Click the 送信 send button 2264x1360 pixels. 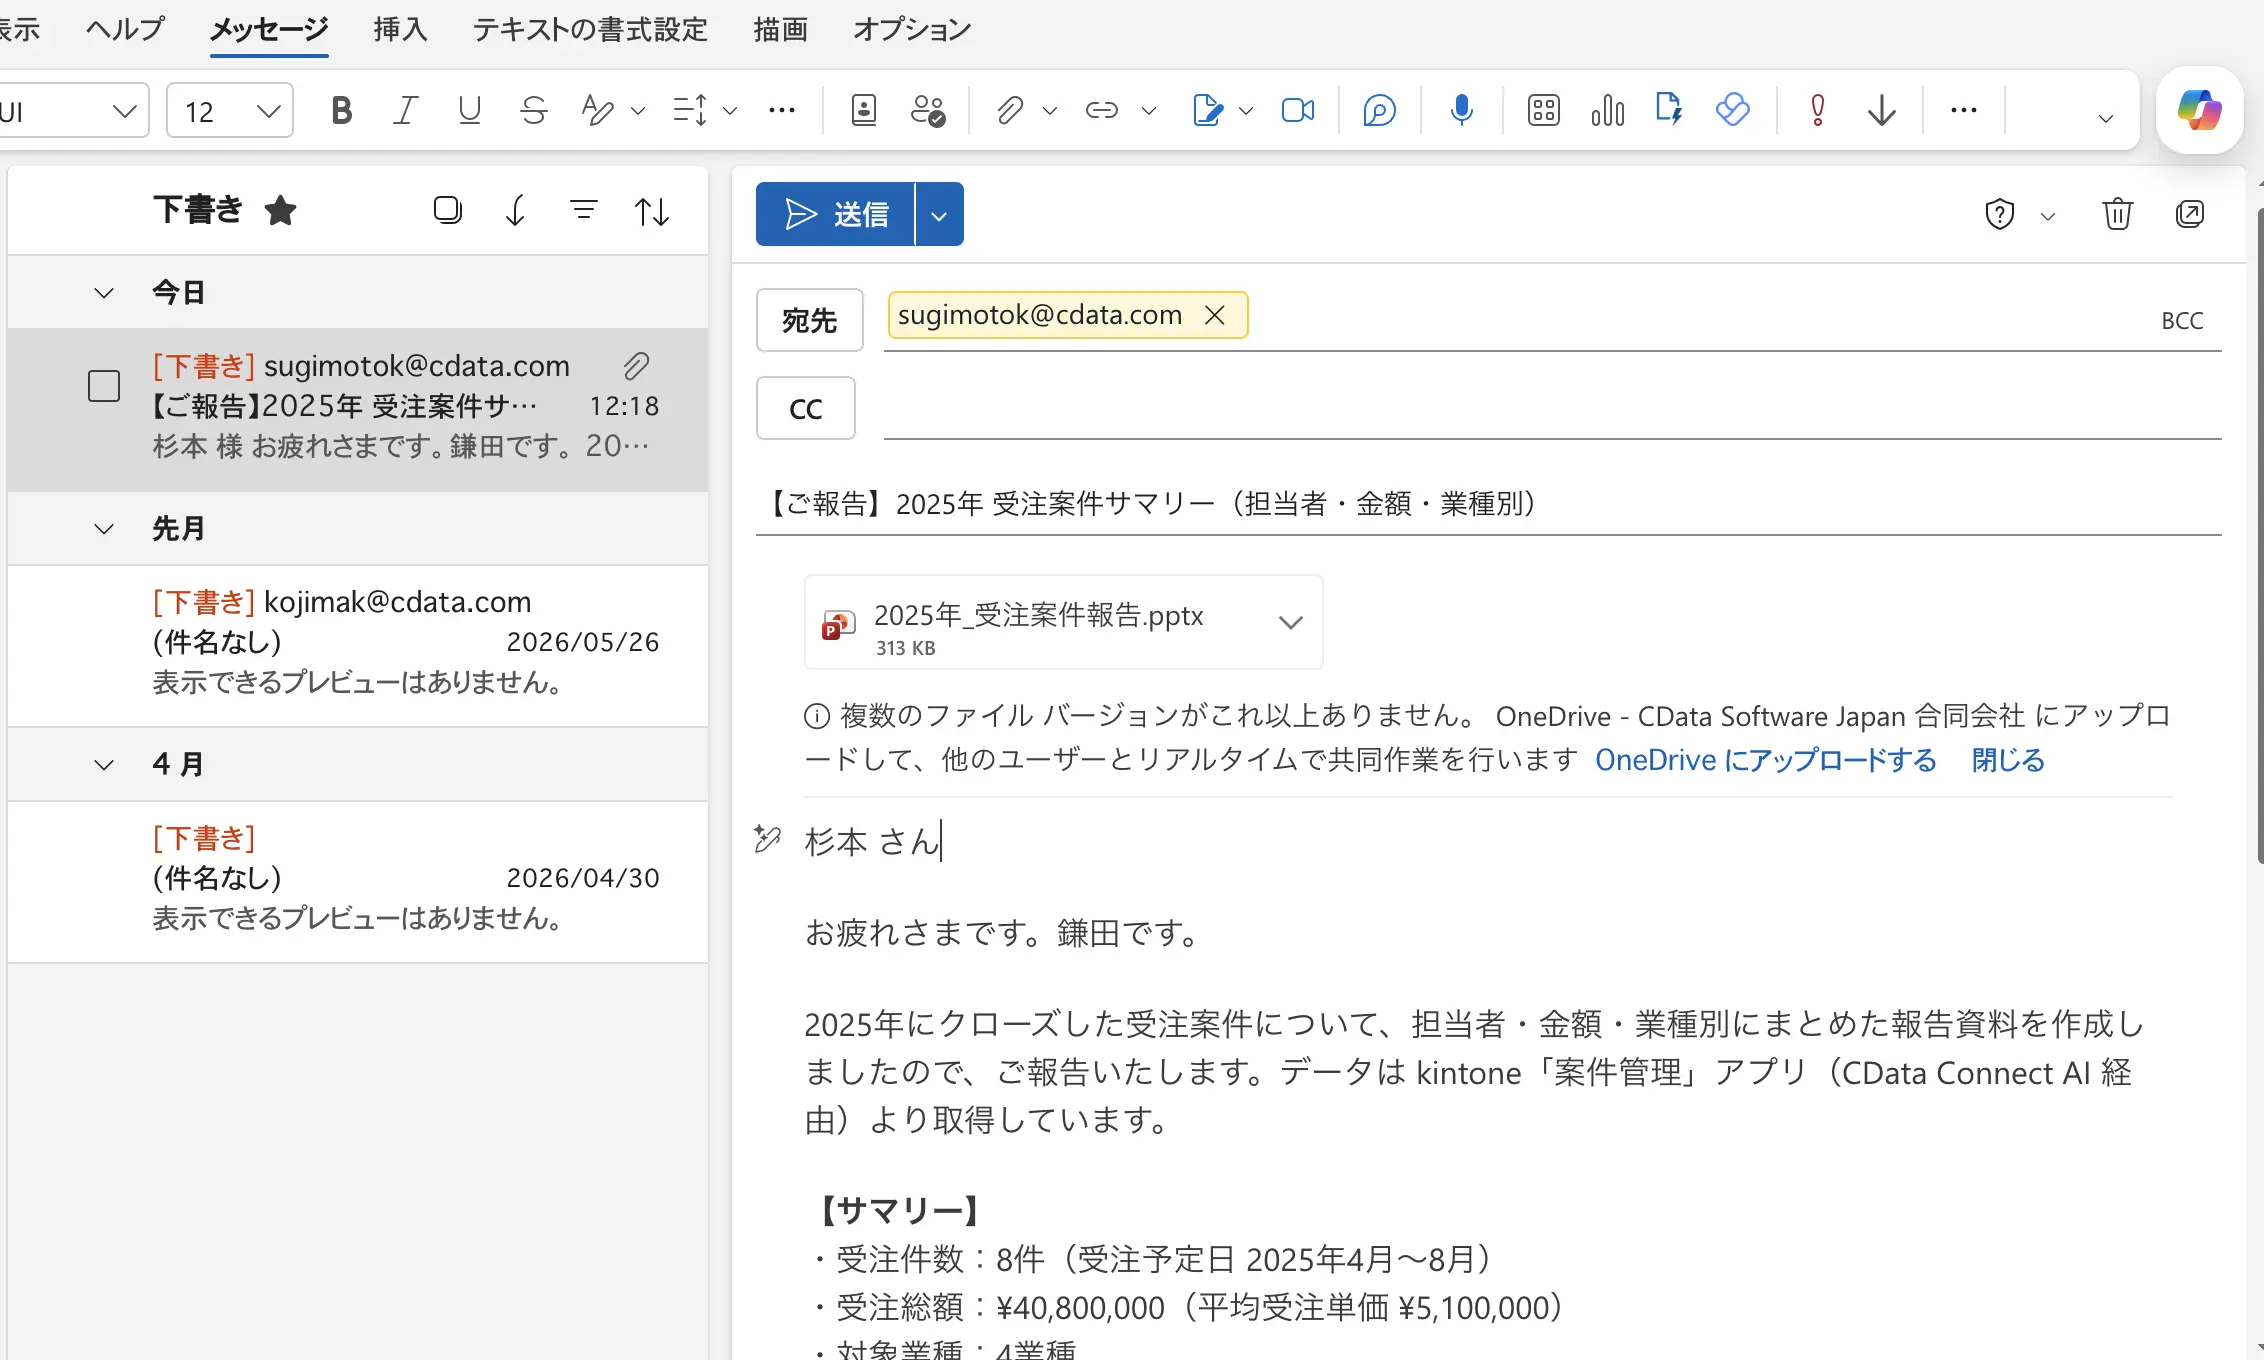coord(835,215)
